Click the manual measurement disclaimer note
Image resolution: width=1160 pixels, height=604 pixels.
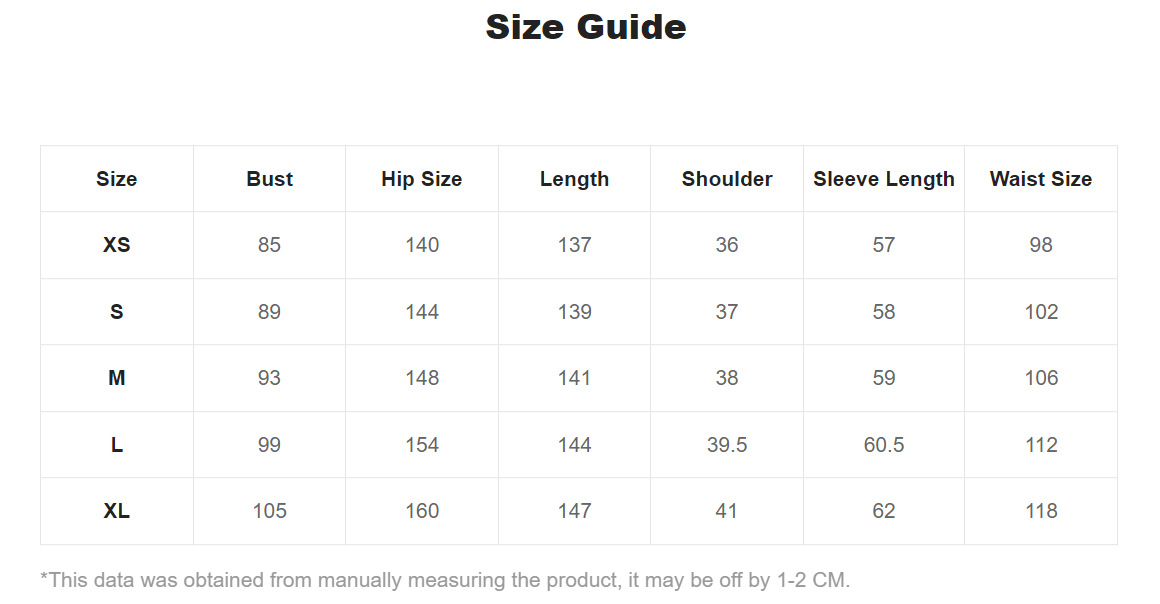(x=445, y=580)
